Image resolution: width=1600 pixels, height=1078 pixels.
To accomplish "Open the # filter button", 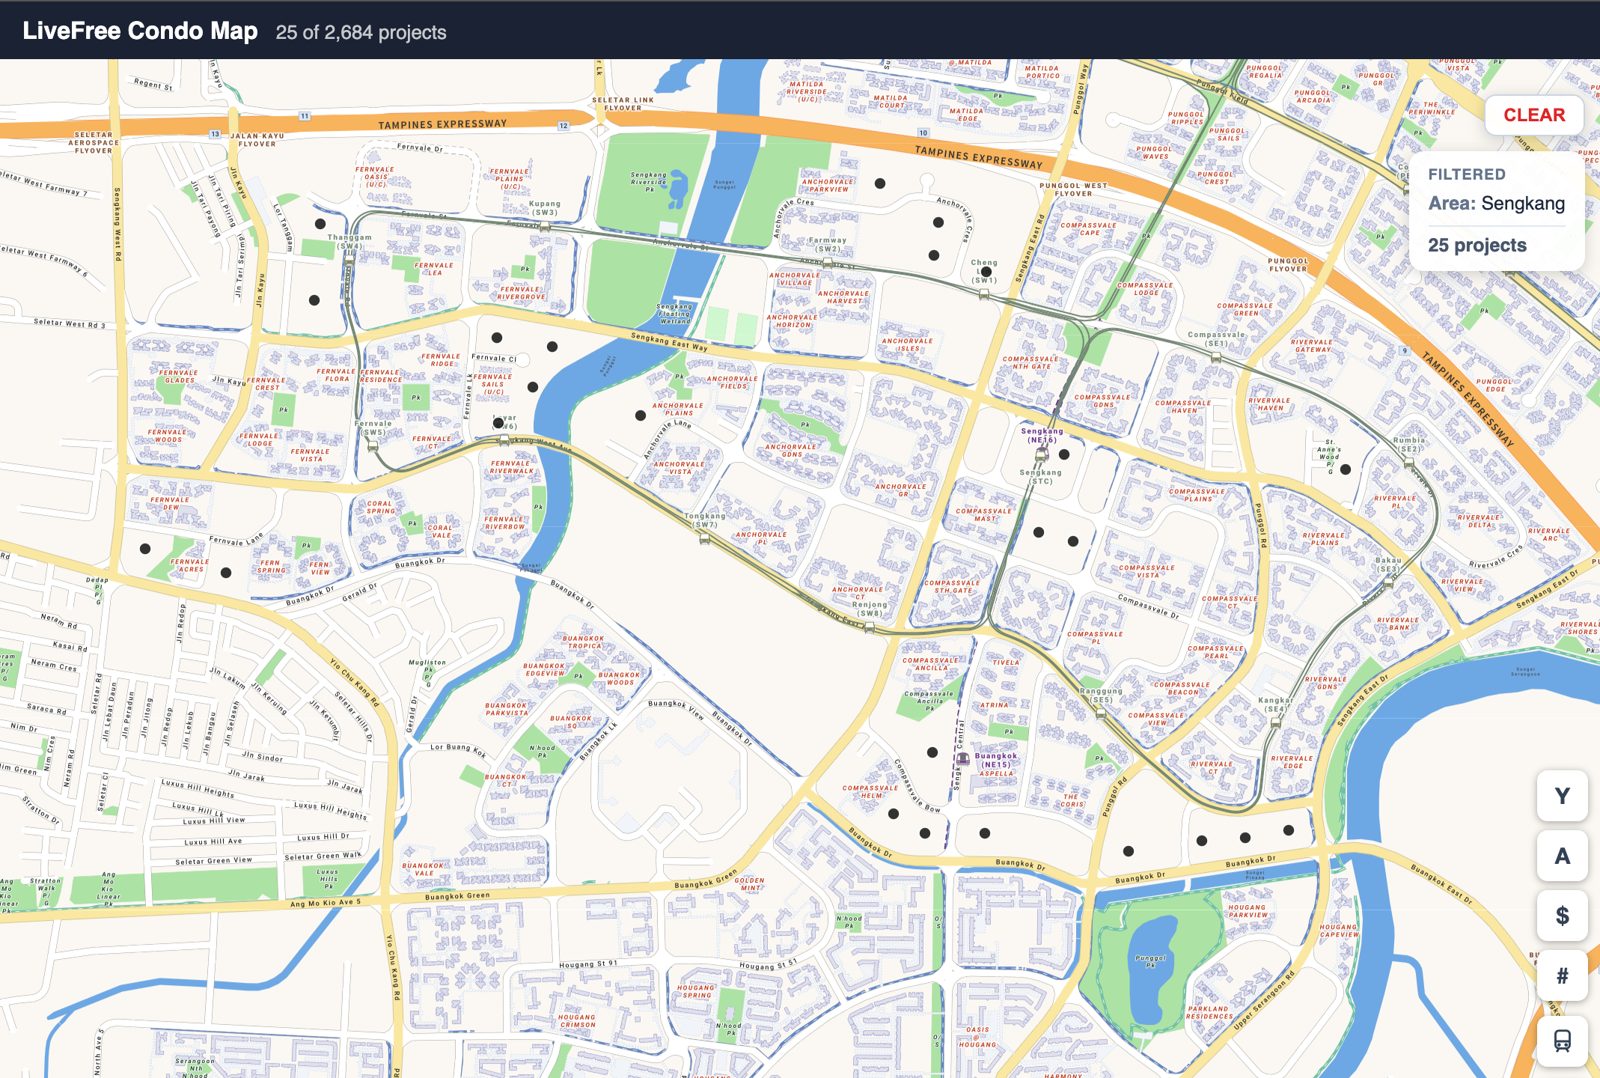I will tap(1562, 976).
